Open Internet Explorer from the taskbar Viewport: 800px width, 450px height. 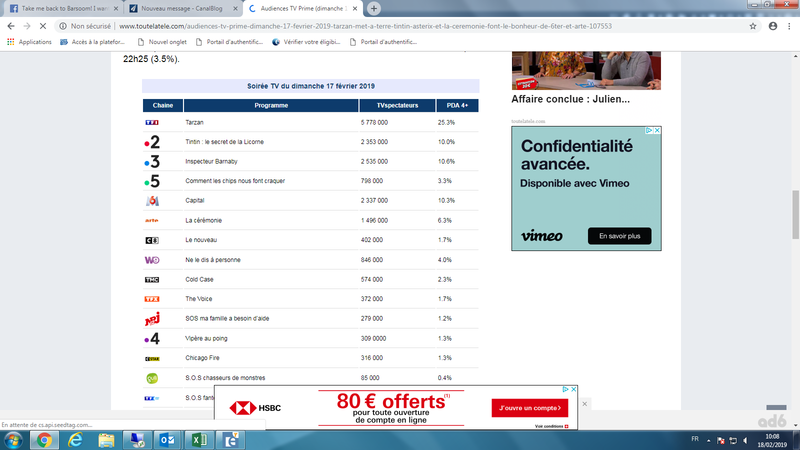[x=76, y=440]
